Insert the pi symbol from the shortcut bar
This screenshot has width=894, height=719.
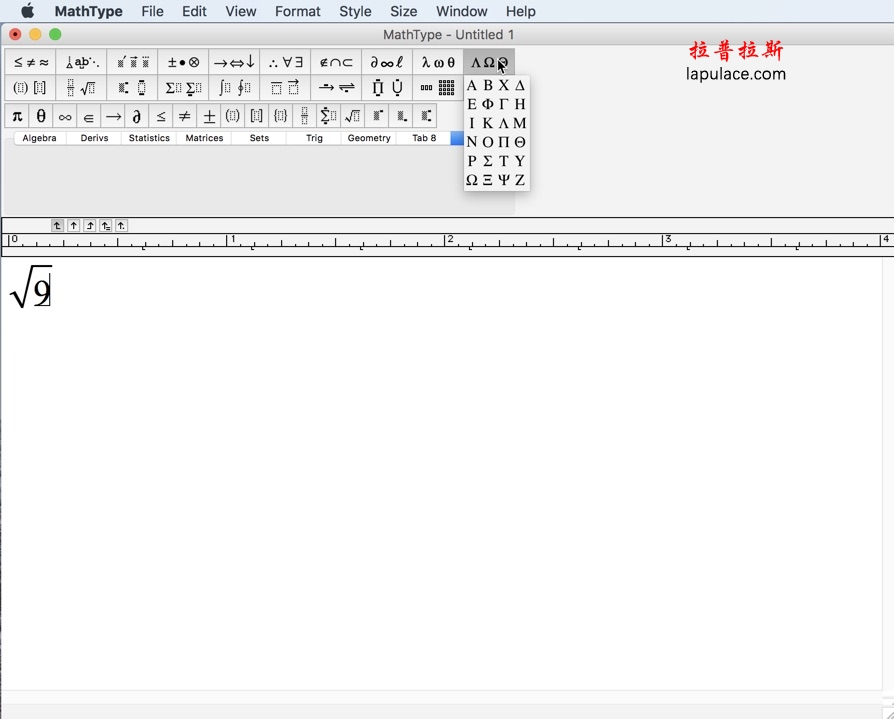[x=17, y=115]
